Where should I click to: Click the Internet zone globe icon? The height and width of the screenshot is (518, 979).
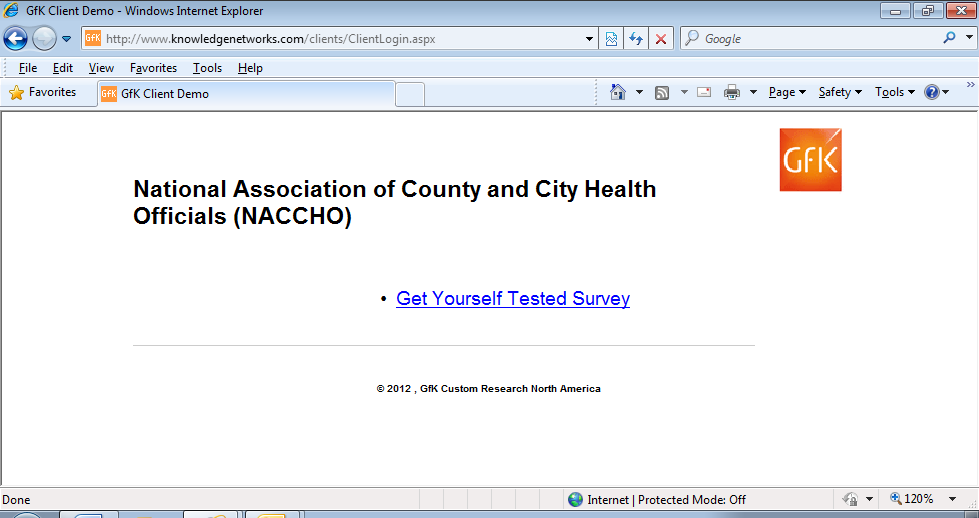tap(575, 499)
